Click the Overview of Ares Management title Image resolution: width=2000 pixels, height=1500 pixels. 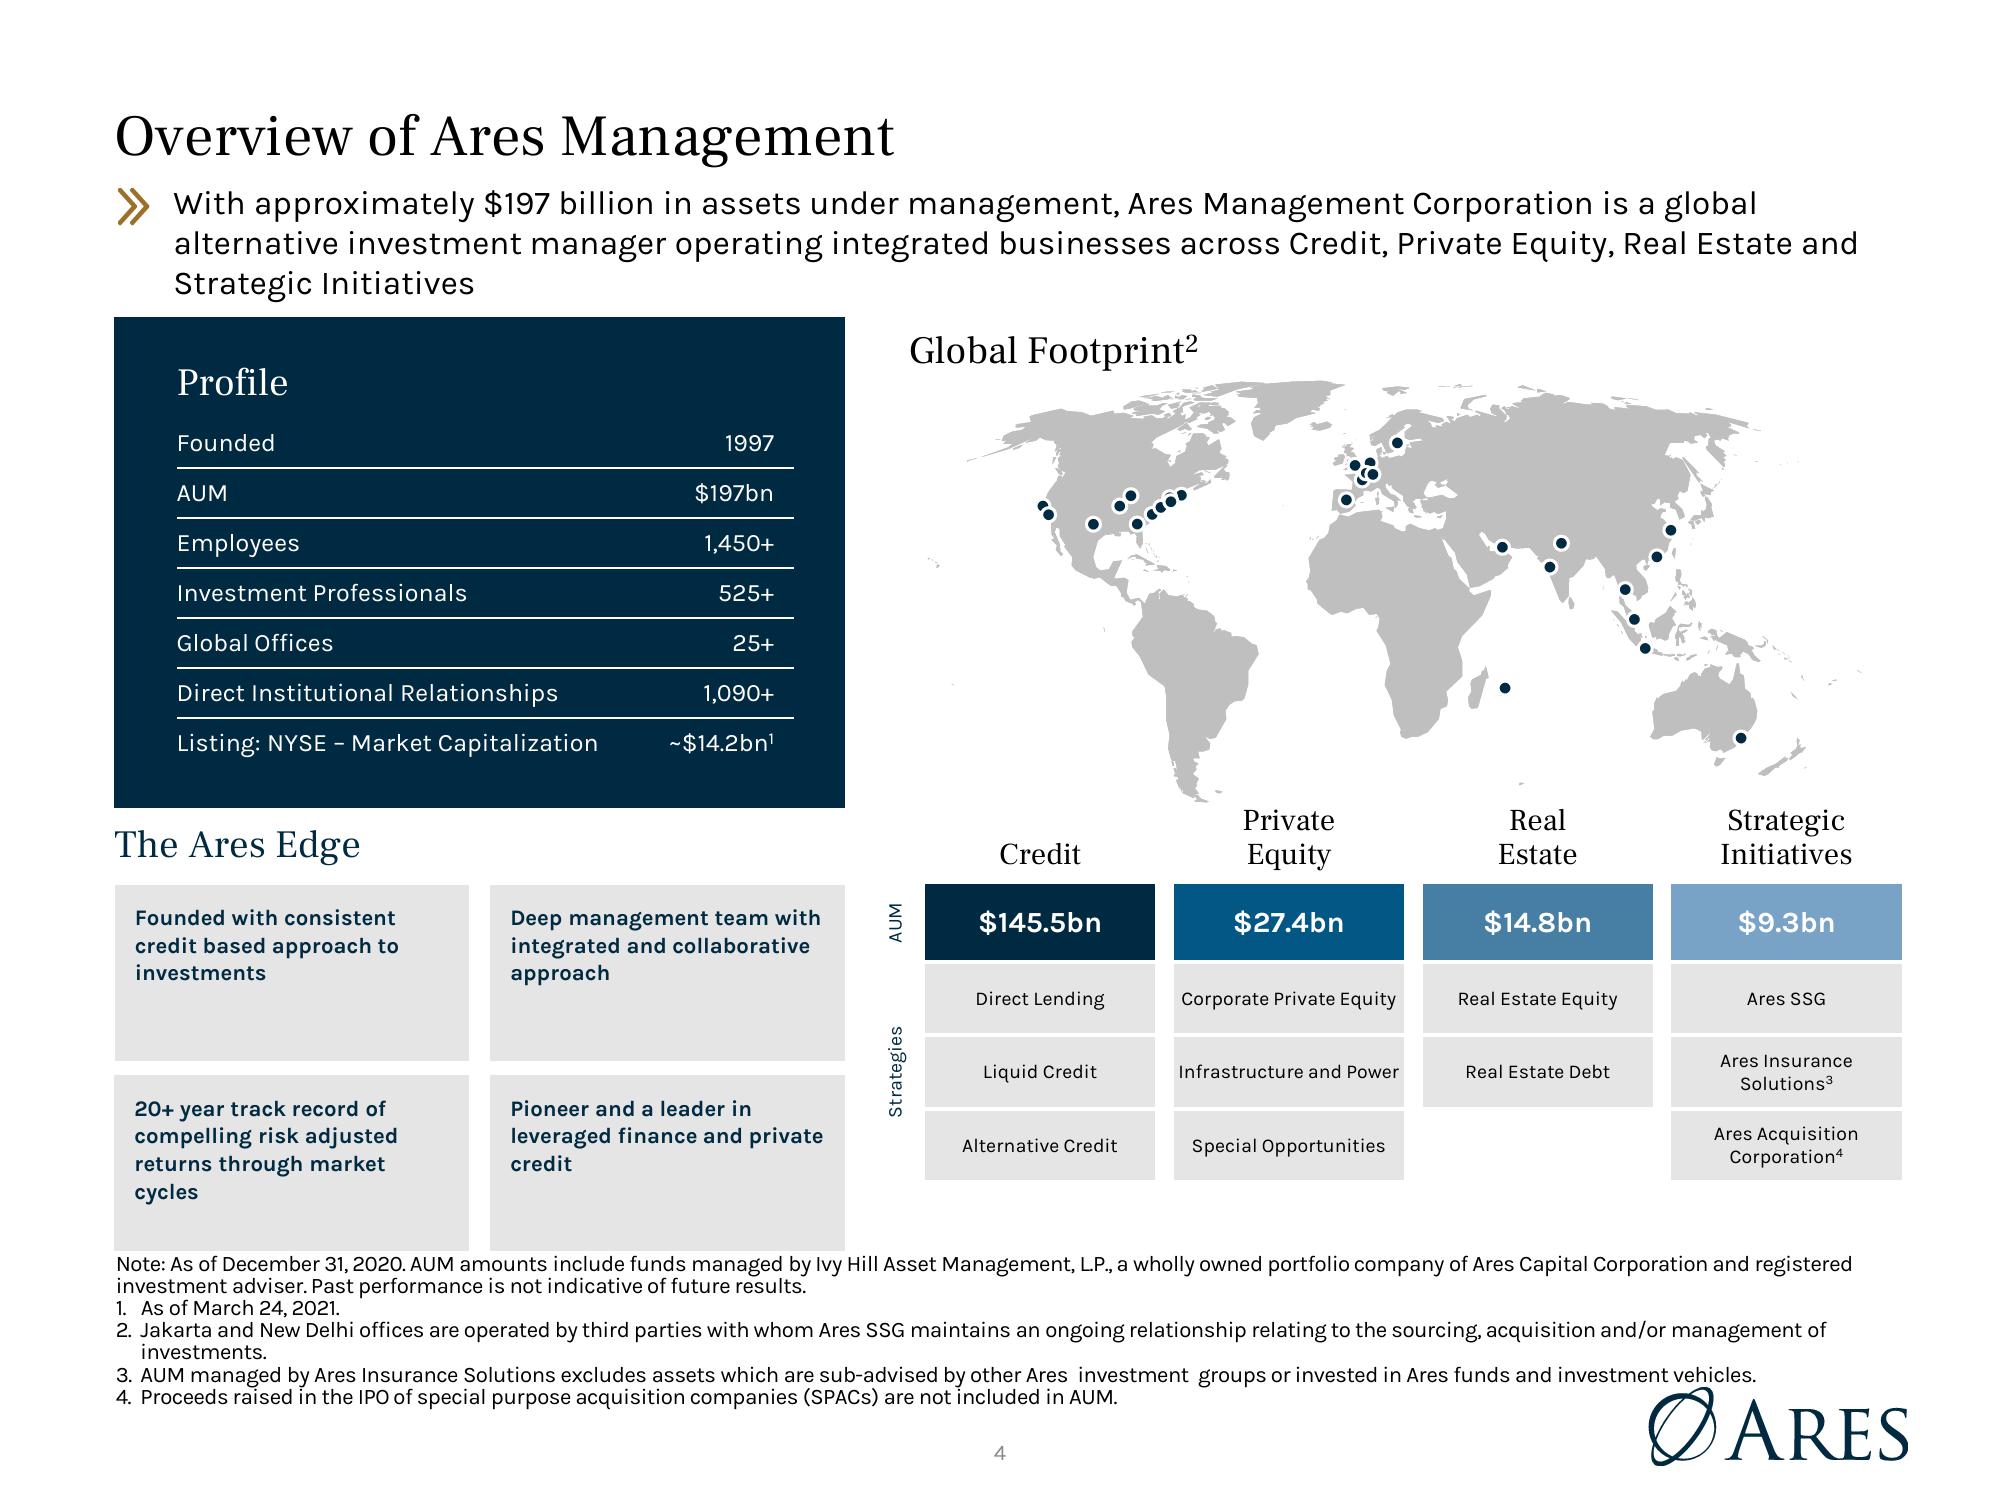tap(504, 137)
